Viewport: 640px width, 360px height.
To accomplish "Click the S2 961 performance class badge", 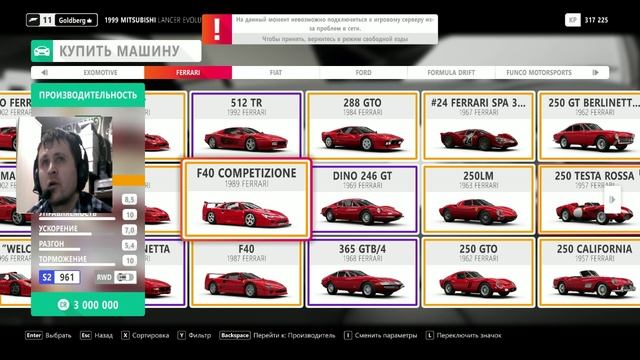I will coord(60,278).
